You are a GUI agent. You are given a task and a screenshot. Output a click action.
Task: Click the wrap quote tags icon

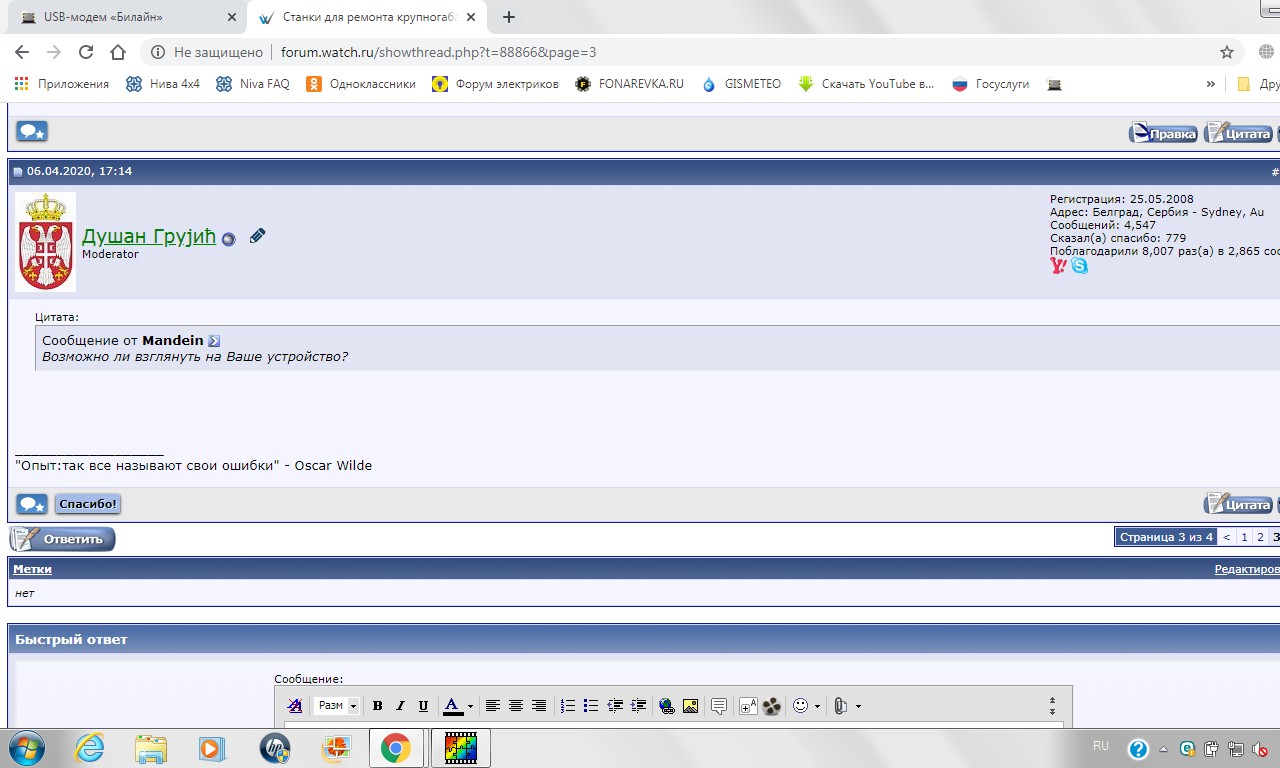718,706
